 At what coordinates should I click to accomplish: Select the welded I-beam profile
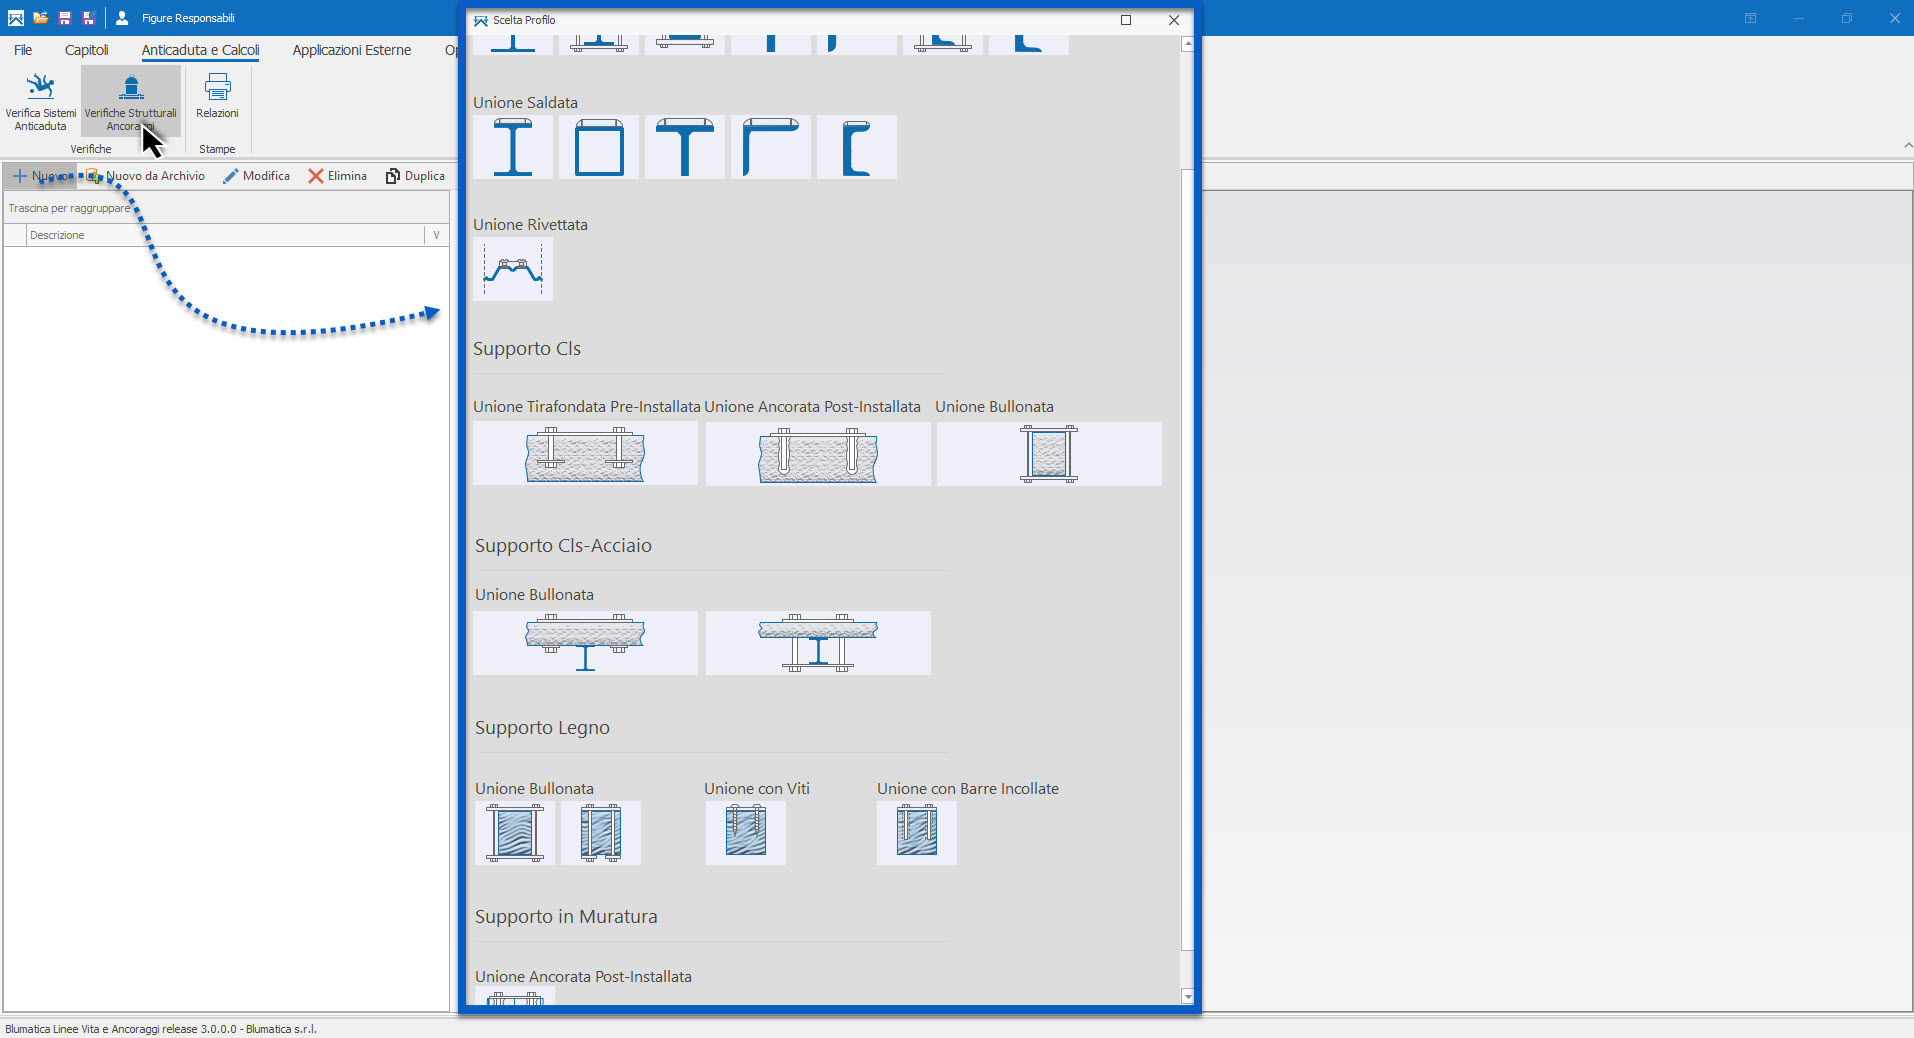513,148
